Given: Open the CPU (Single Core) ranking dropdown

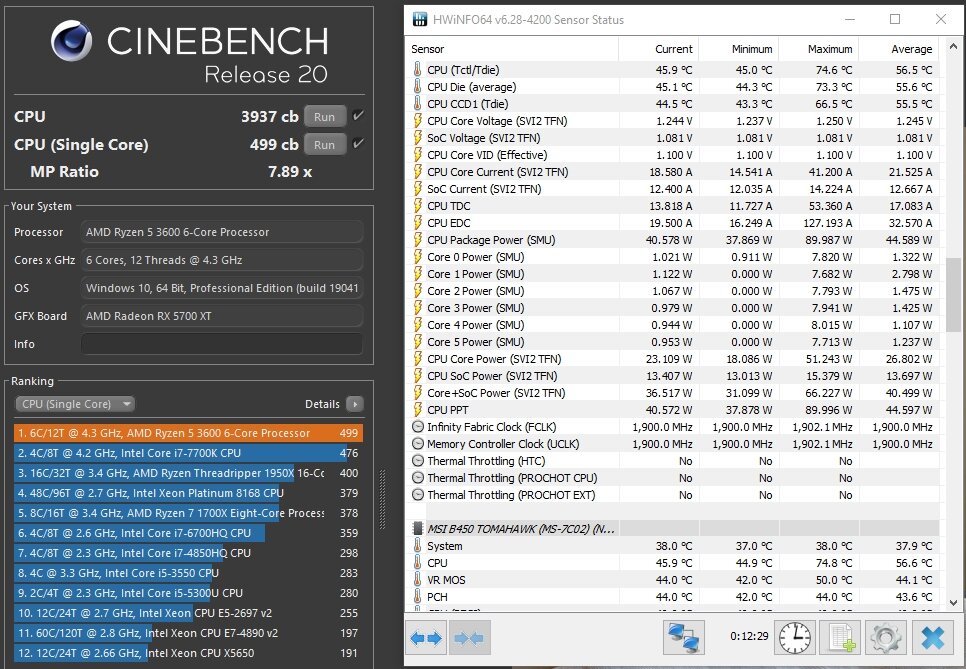Looking at the screenshot, I should tap(75, 404).
